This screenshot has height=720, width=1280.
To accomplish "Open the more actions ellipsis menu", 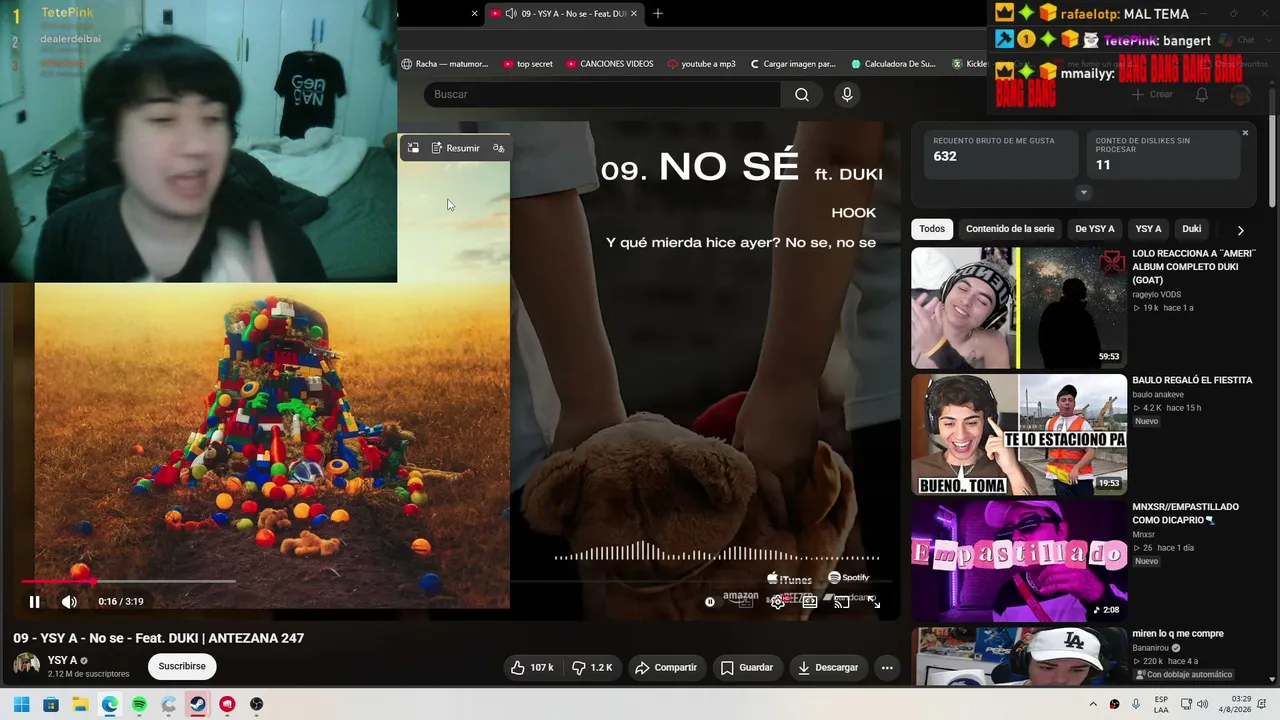I will (x=886, y=667).
